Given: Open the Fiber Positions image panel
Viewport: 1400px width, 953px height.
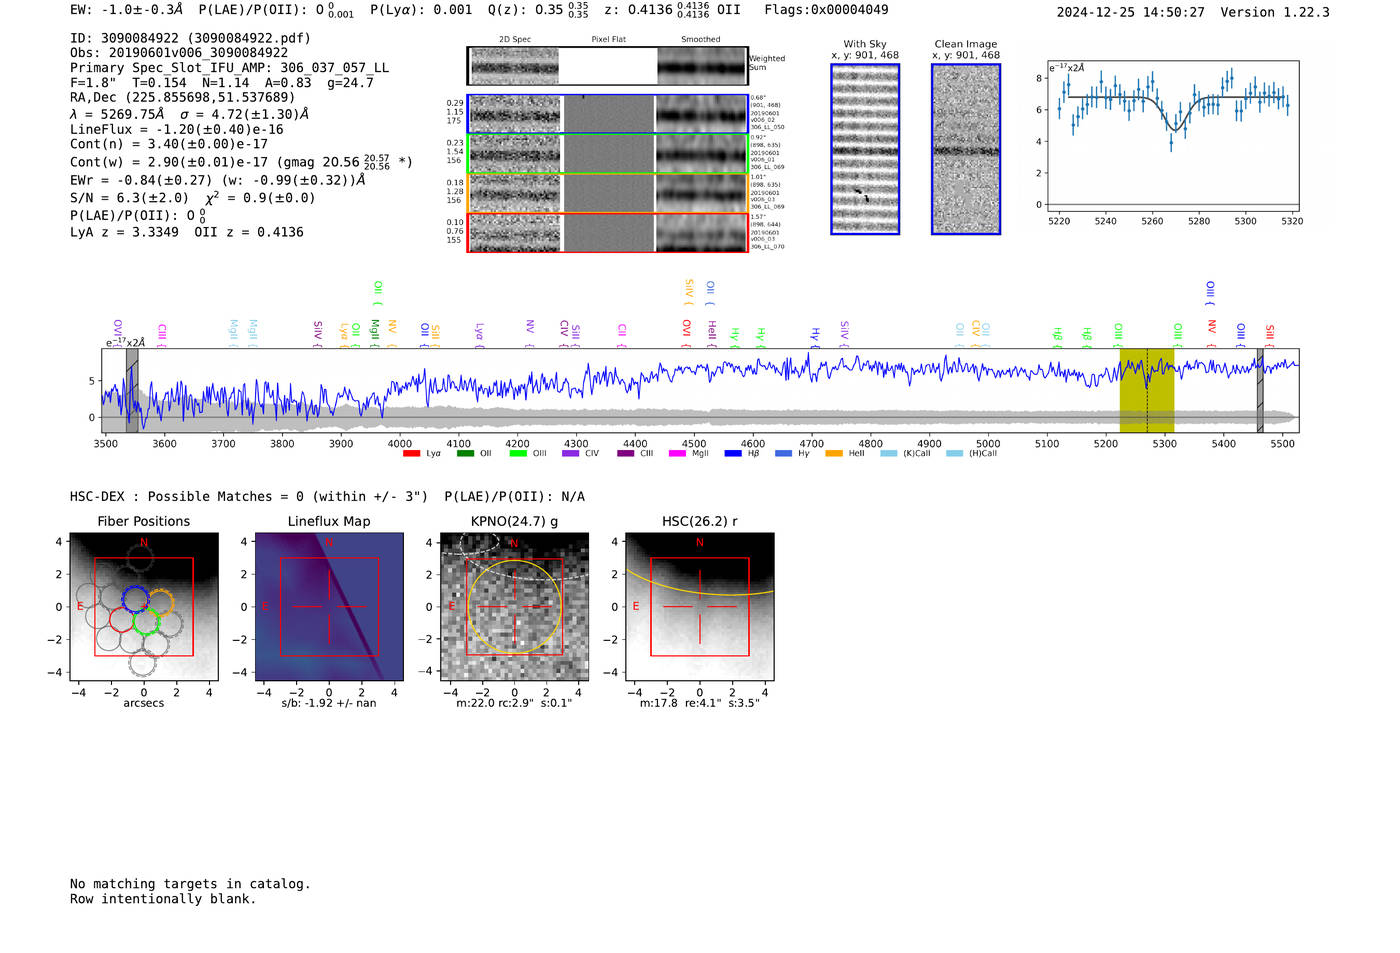Looking at the screenshot, I should point(144,607).
